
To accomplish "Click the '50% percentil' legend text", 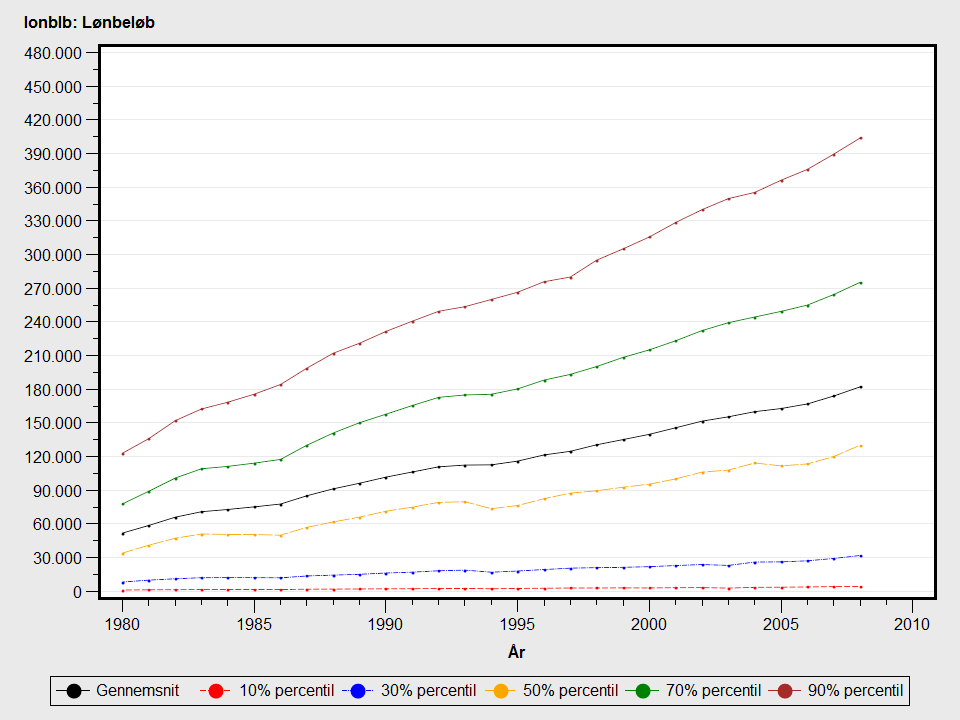I will [568, 691].
